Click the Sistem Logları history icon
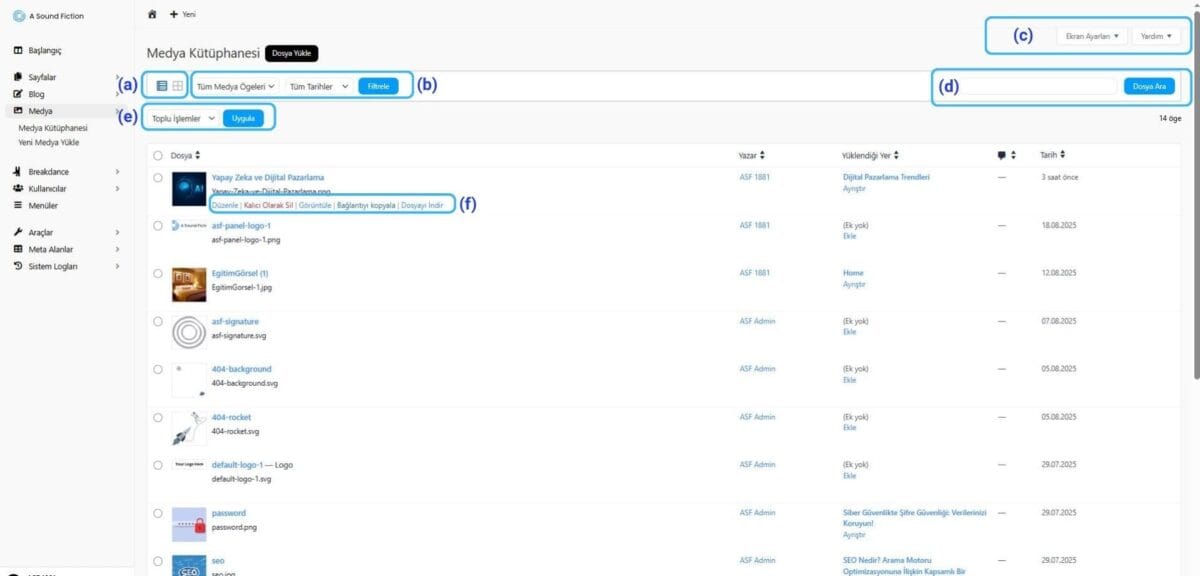1200x576 pixels. 18,266
